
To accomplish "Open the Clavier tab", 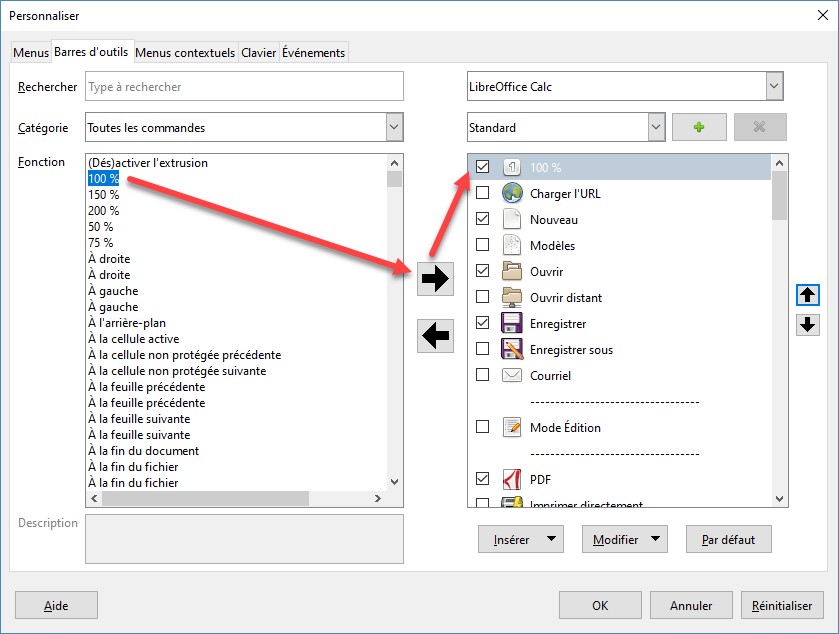I will pos(259,53).
